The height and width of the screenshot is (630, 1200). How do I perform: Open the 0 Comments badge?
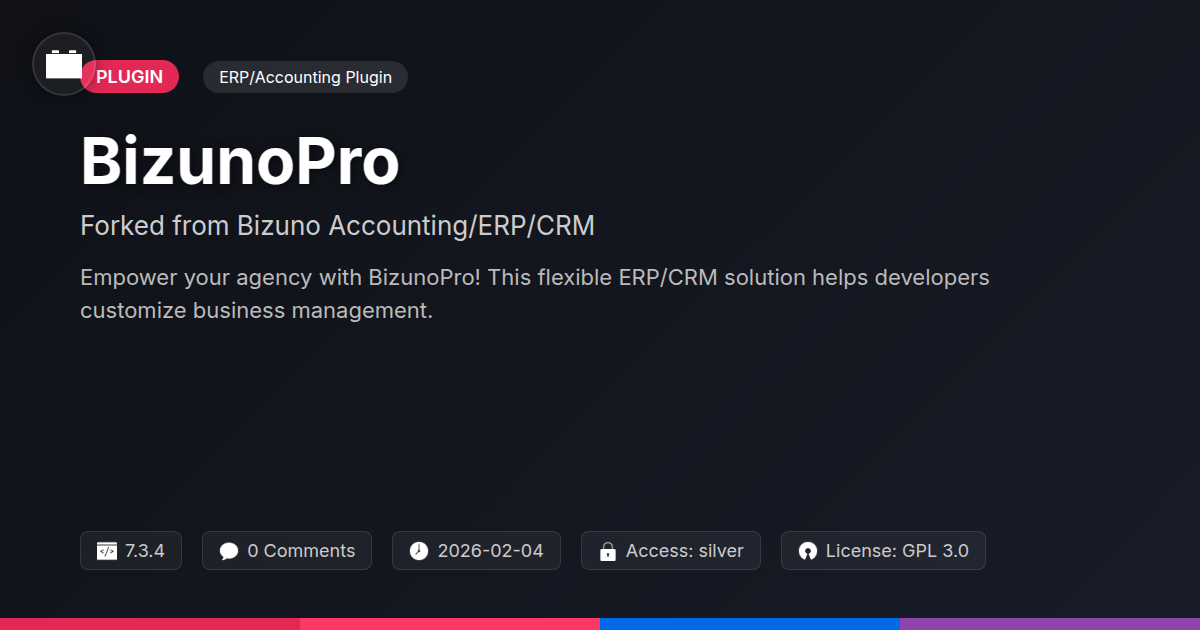pos(287,551)
